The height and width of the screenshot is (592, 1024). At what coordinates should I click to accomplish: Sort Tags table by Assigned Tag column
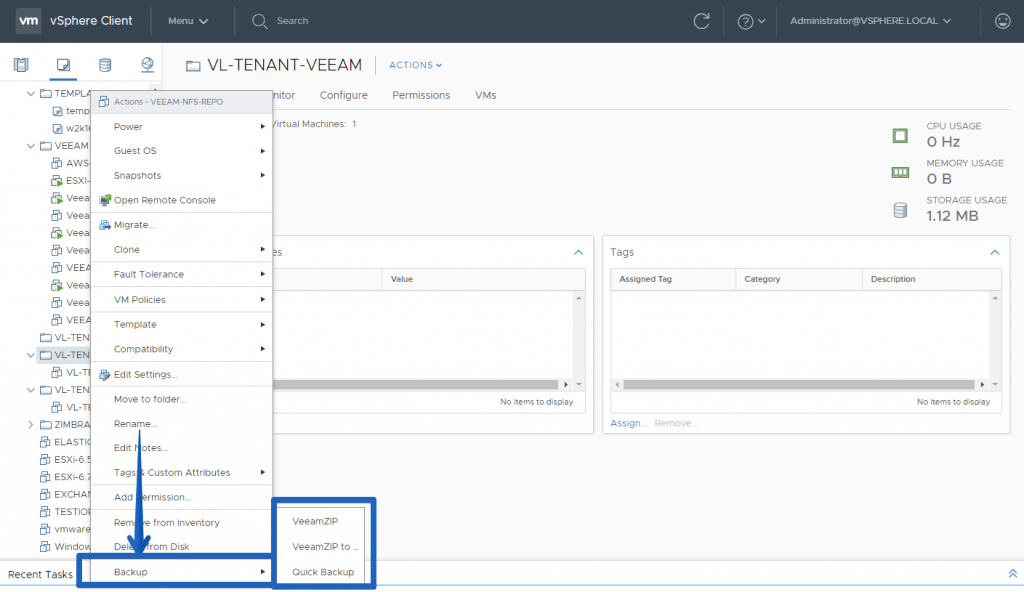click(x=673, y=279)
